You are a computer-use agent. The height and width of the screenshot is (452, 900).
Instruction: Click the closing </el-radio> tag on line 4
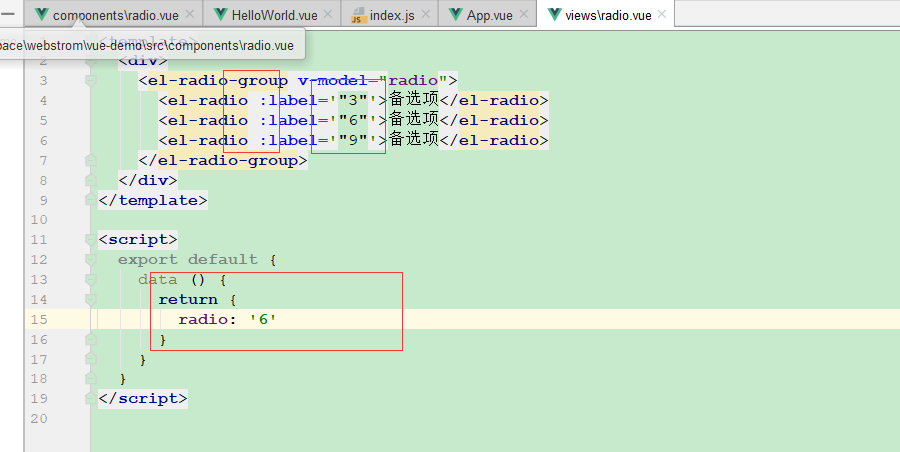[494, 101]
